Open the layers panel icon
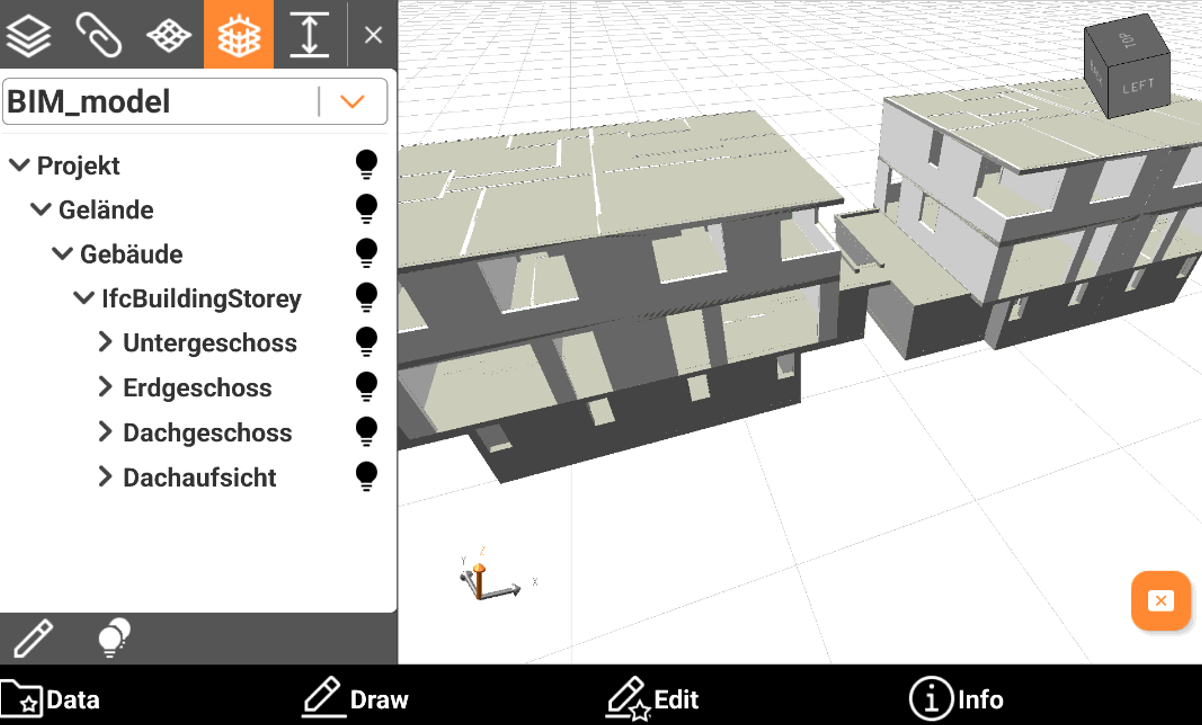Screen dimensions: 1202x725 click(29, 35)
